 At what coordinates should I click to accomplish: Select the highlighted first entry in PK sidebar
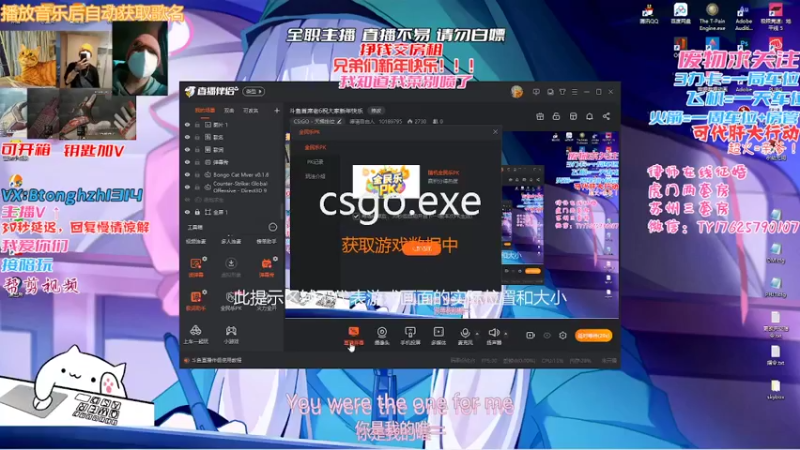coord(315,147)
